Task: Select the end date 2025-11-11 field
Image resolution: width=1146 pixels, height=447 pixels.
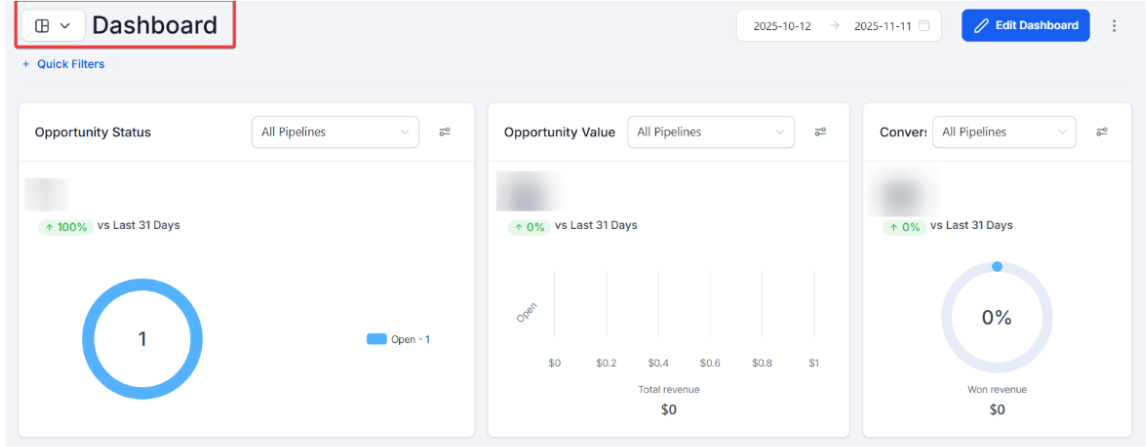Action: [x=882, y=26]
